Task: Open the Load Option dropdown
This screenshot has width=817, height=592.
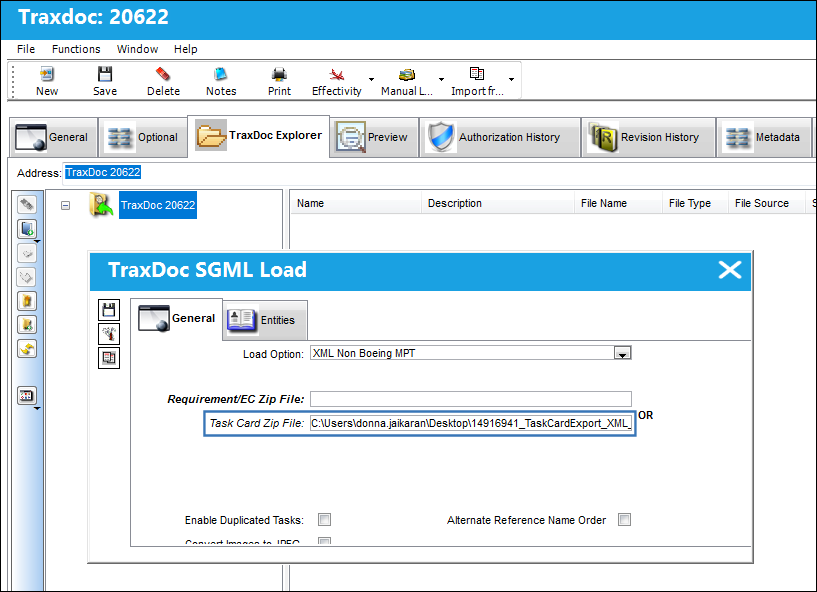Action: tap(623, 353)
